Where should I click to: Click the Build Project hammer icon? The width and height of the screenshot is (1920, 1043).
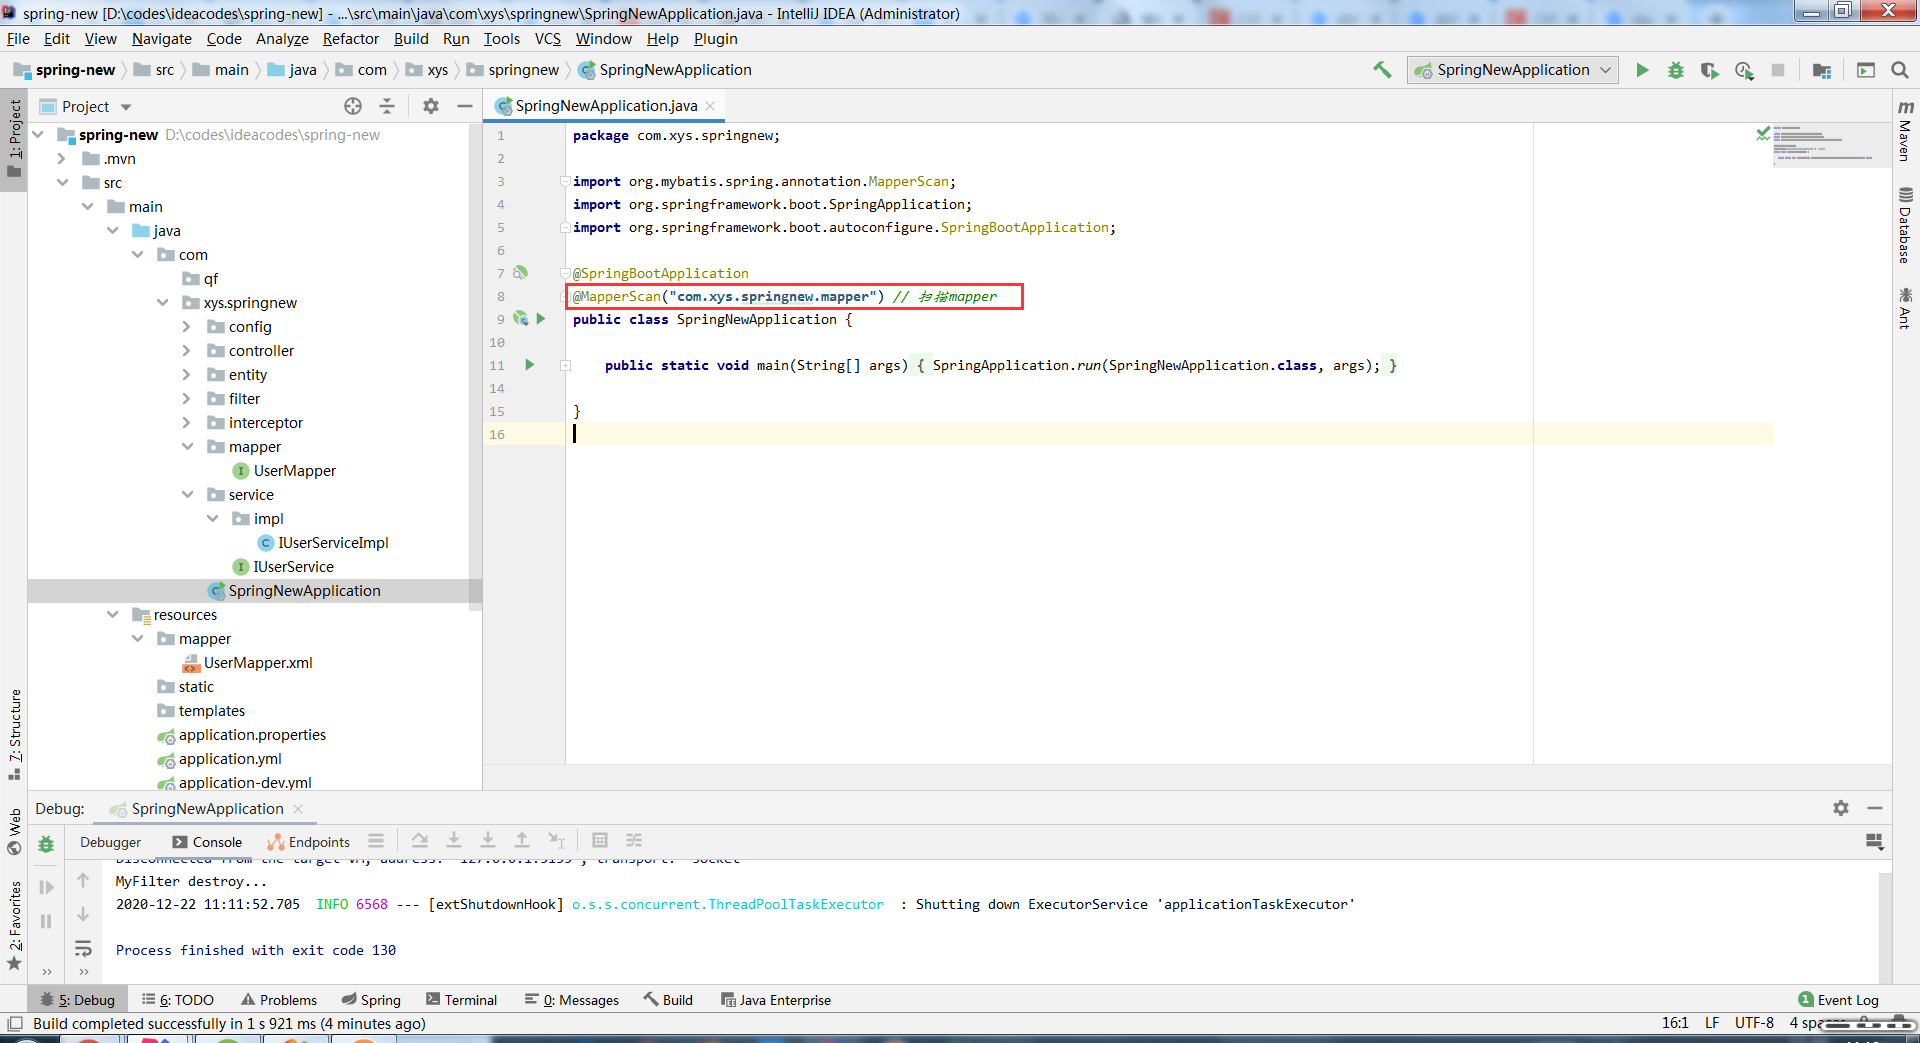(x=1382, y=70)
